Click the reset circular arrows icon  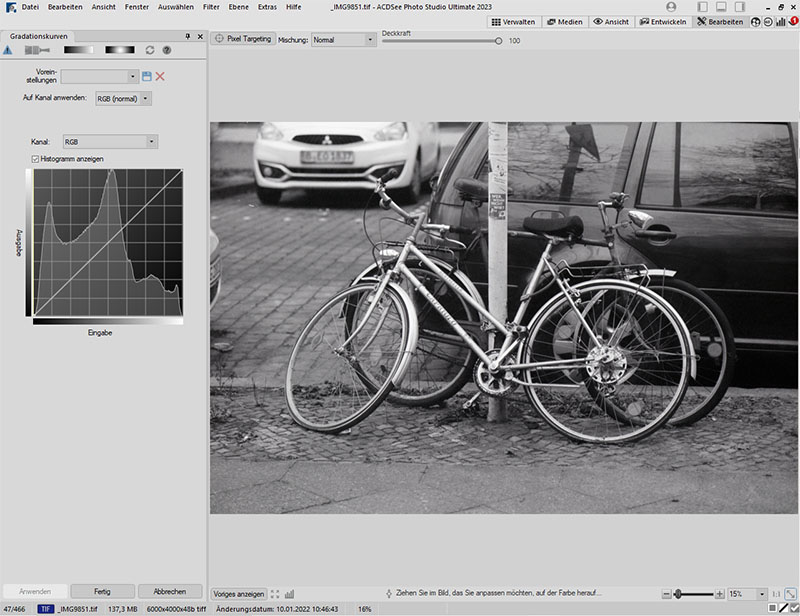(150, 50)
